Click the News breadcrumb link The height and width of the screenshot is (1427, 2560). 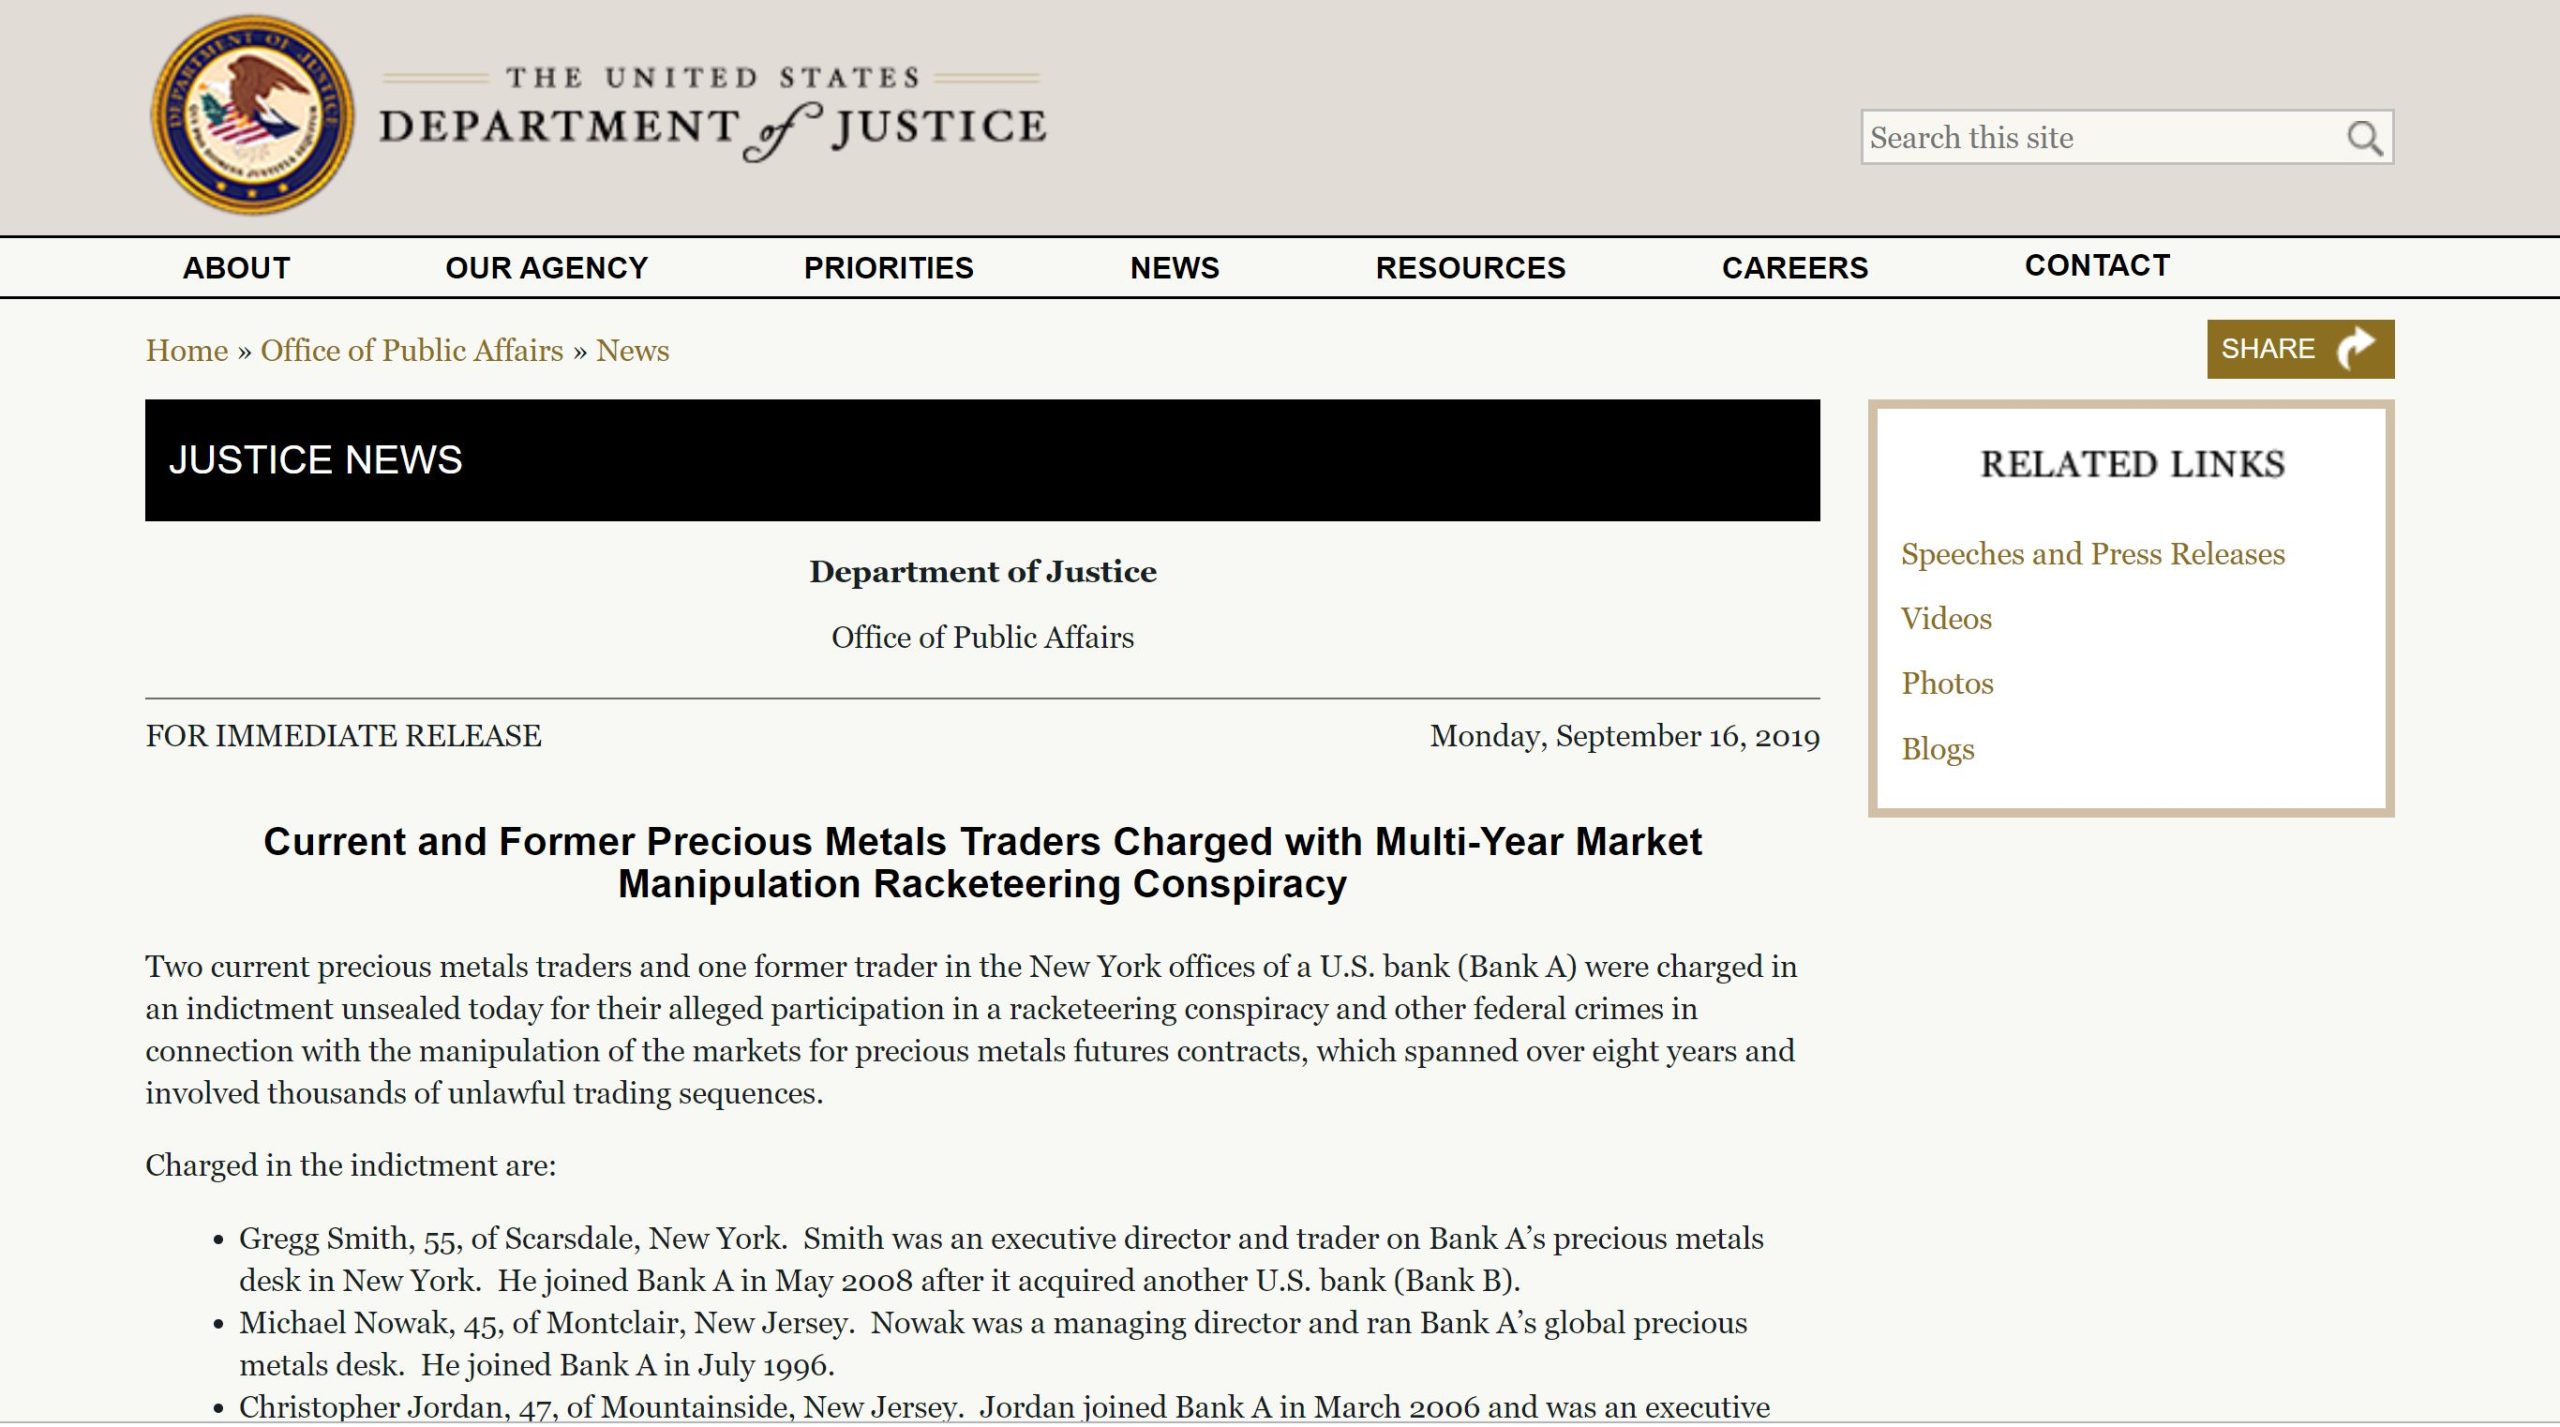(x=632, y=351)
